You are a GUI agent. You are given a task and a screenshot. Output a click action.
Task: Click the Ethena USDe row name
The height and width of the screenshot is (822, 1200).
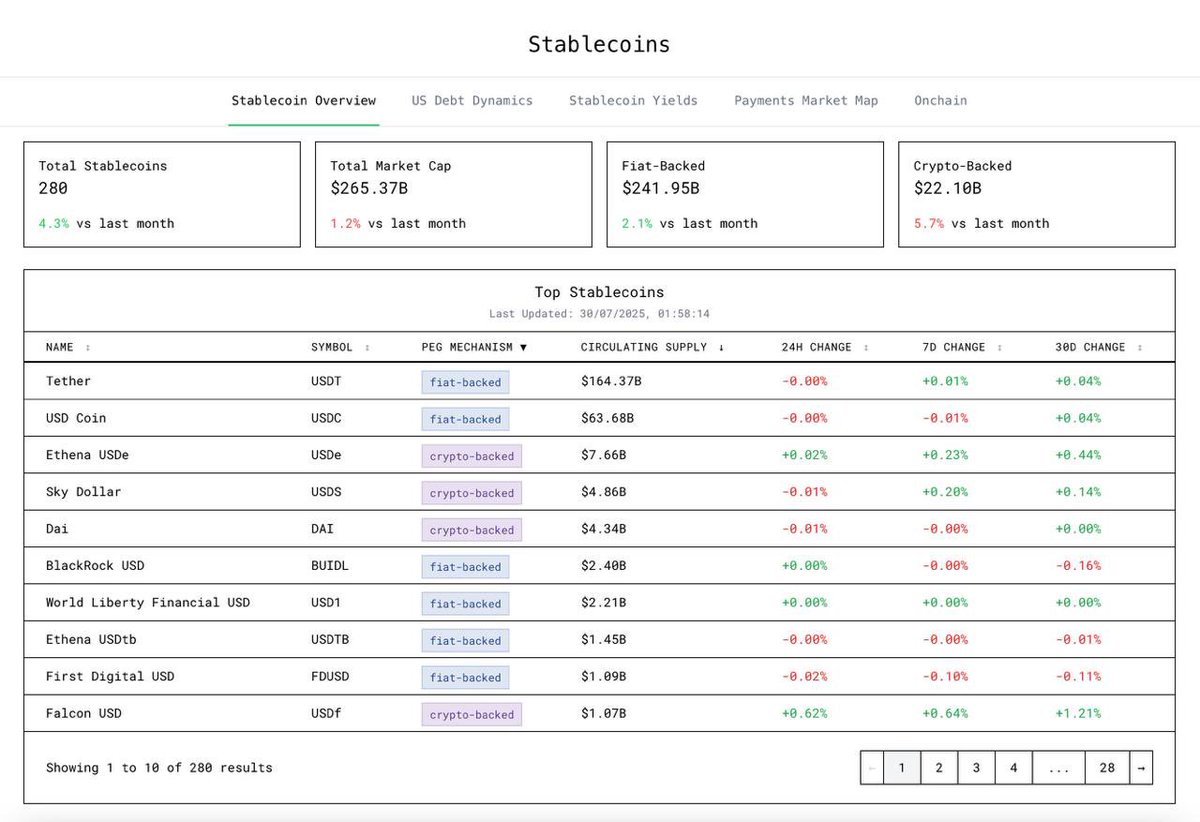click(x=87, y=455)
